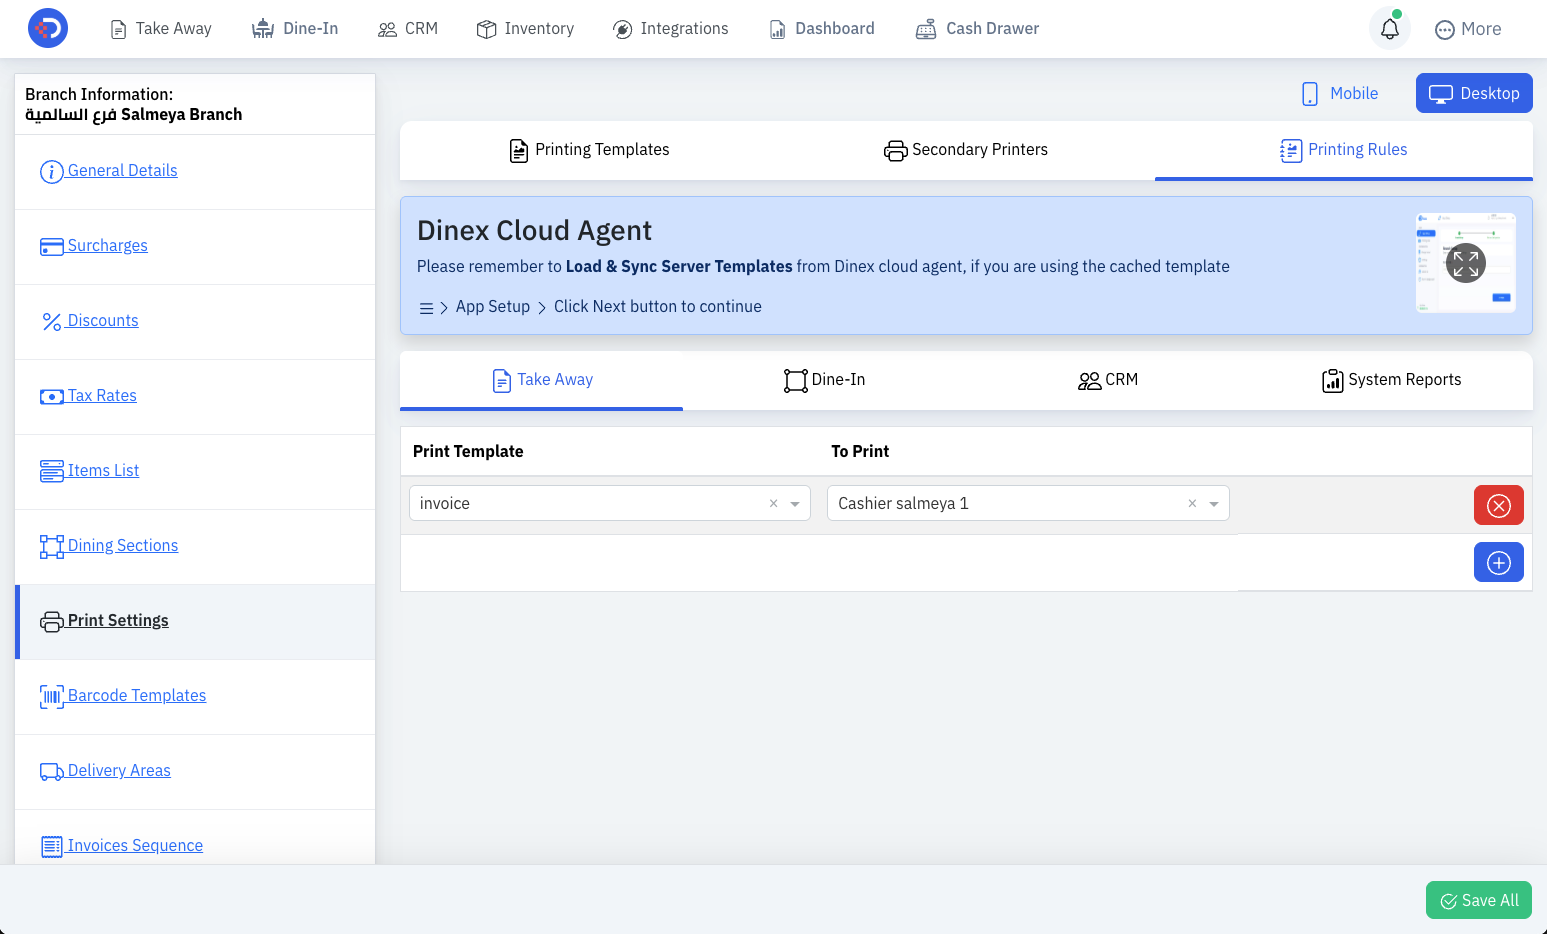Click the Load & Sync Server Templates text
The height and width of the screenshot is (934, 1547).
[679, 267]
